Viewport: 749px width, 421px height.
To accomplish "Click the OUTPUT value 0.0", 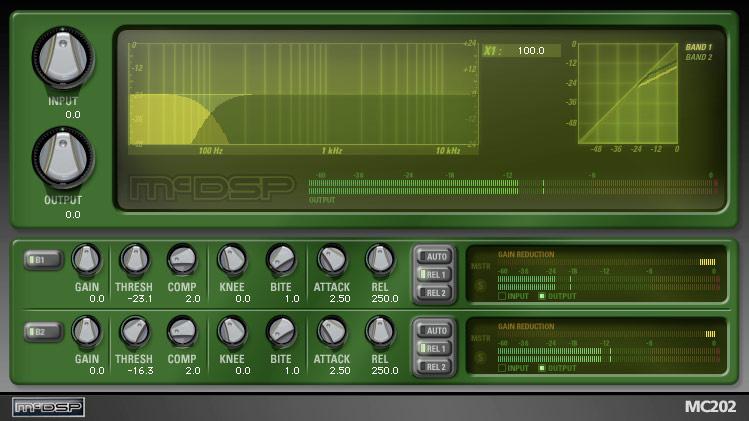I will coord(73,215).
